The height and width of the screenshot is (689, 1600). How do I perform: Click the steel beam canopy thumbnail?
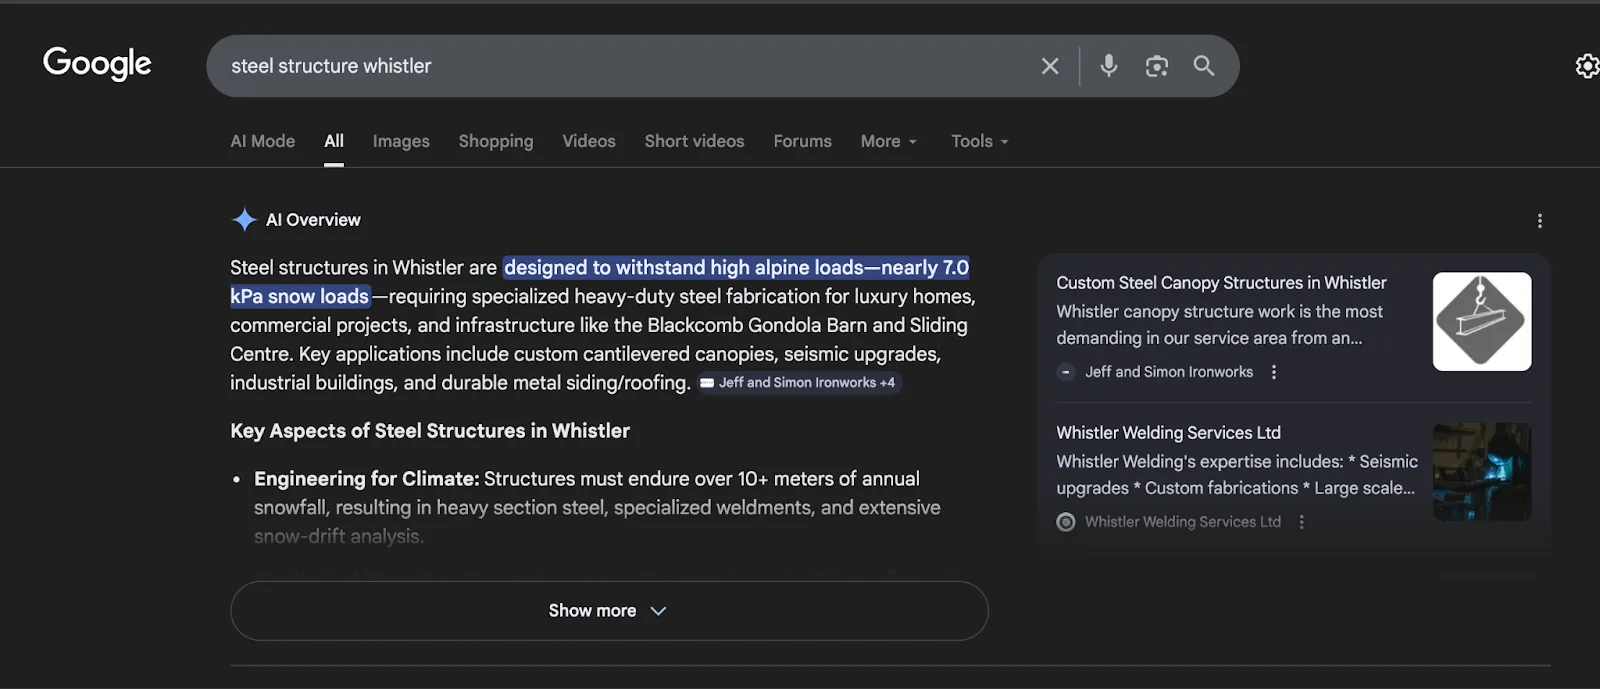1482,321
